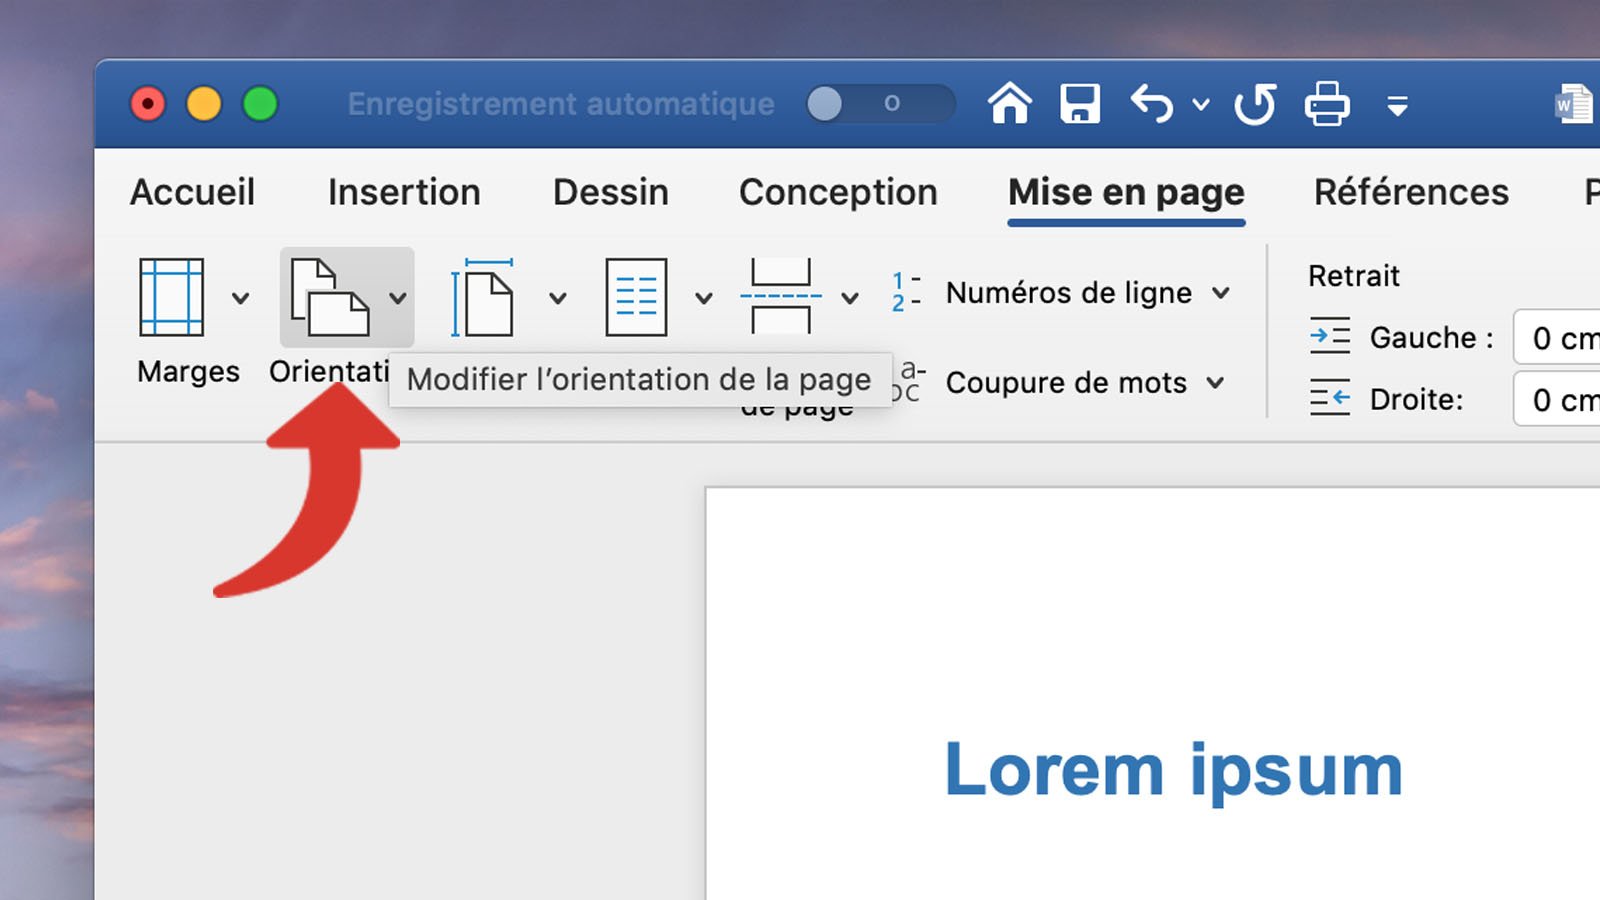
Task: Select the Conception tab
Action: coord(838,192)
